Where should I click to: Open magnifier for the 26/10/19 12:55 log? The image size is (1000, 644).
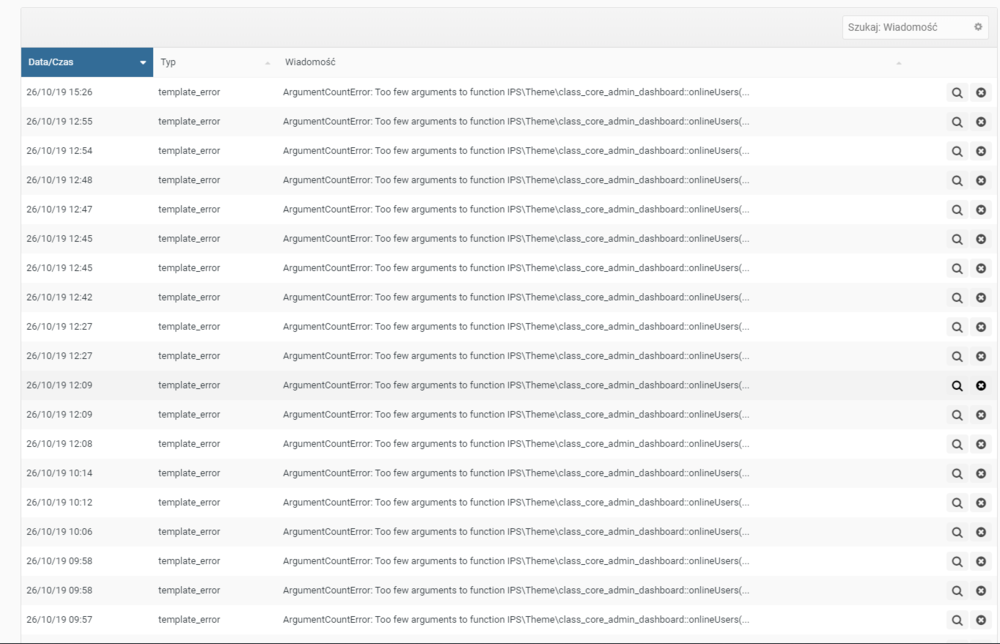(x=957, y=122)
